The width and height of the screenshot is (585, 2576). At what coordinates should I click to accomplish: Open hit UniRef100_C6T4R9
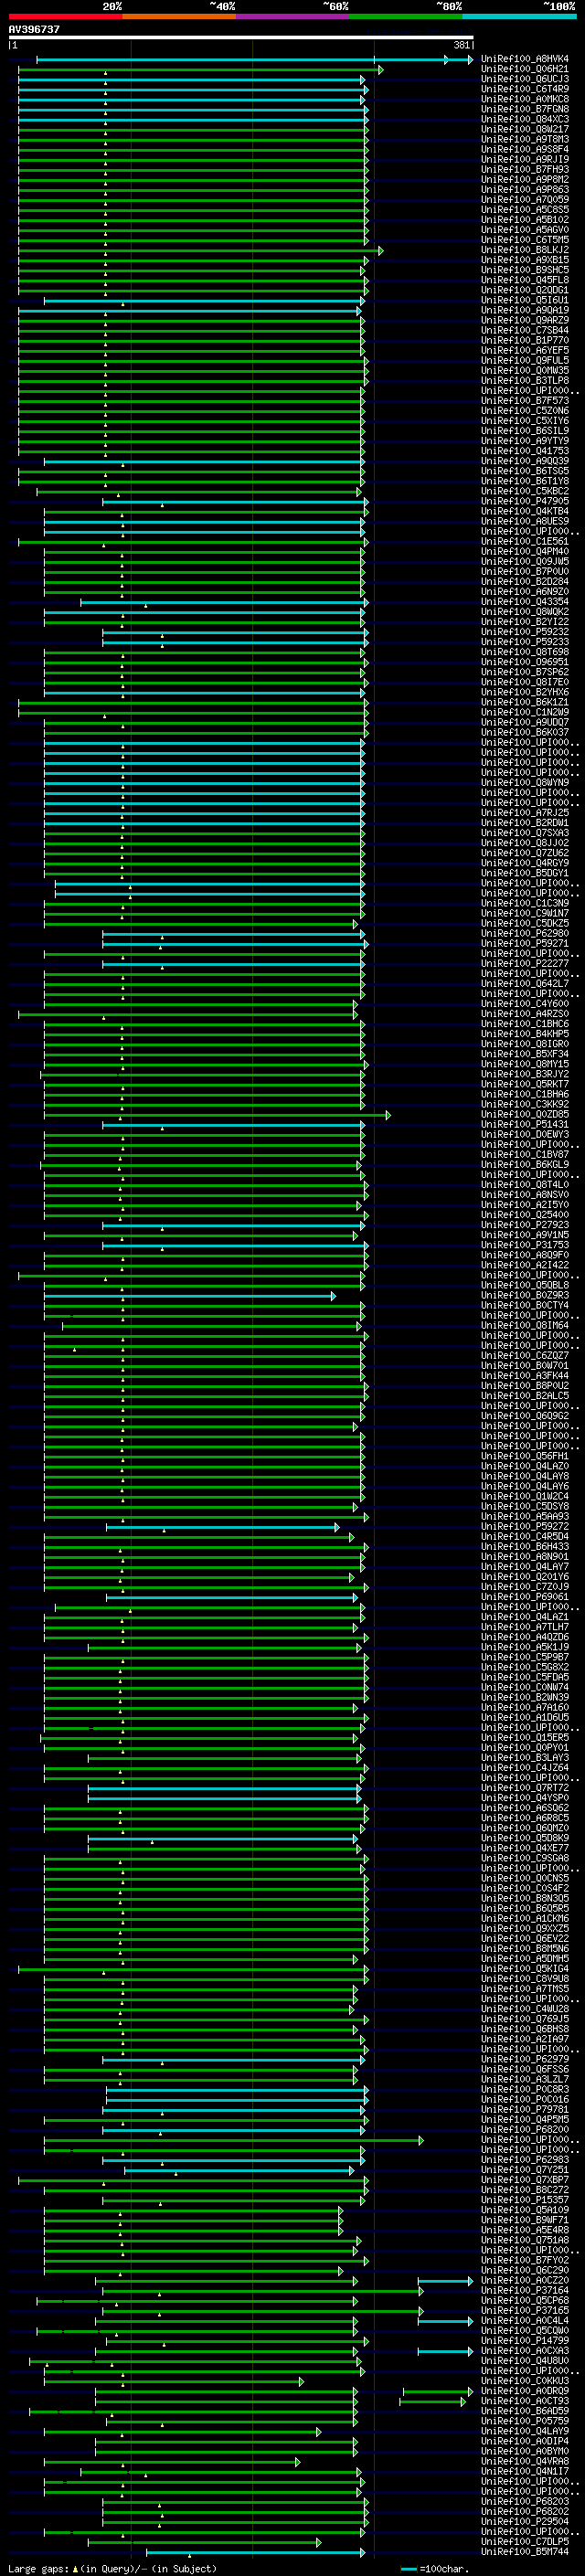pyautogui.click(x=525, y=89)
